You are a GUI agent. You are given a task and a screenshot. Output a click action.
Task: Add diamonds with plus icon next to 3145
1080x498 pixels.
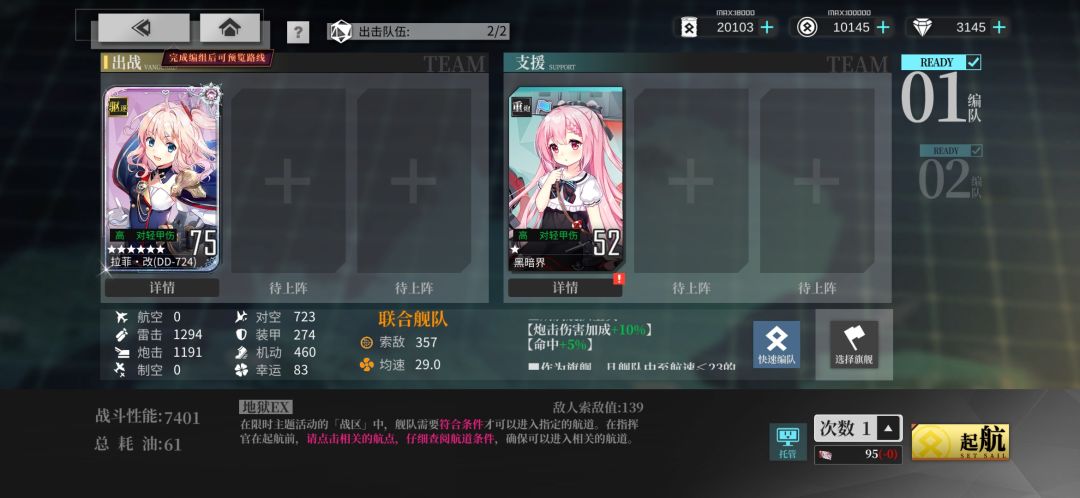point(999,28)
